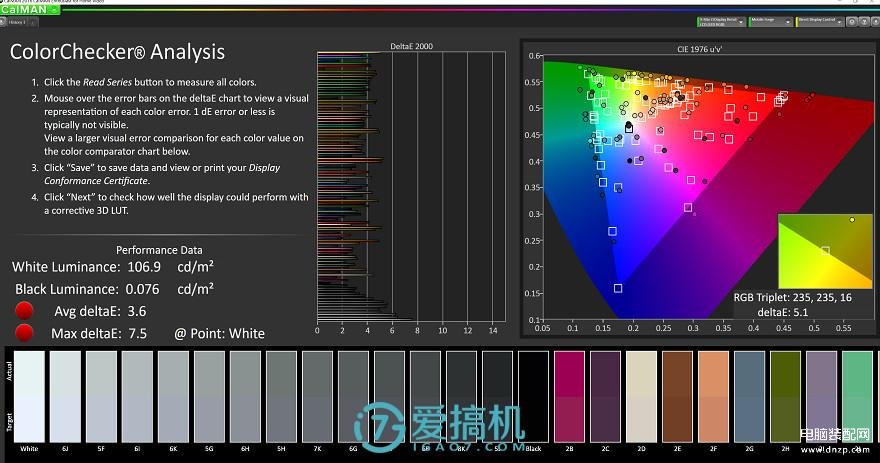
Task: Switch to the History 1 tab
Action: tap(17, 22)
